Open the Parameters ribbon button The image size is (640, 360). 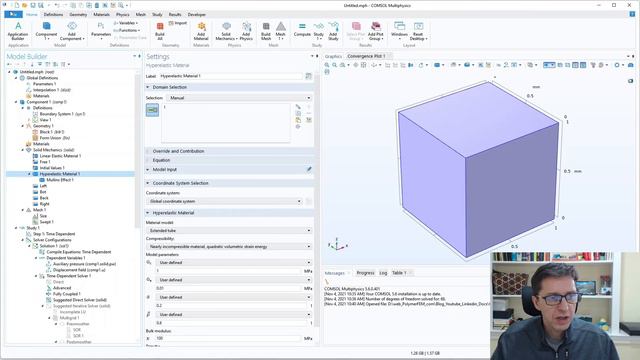click(101, 31)
